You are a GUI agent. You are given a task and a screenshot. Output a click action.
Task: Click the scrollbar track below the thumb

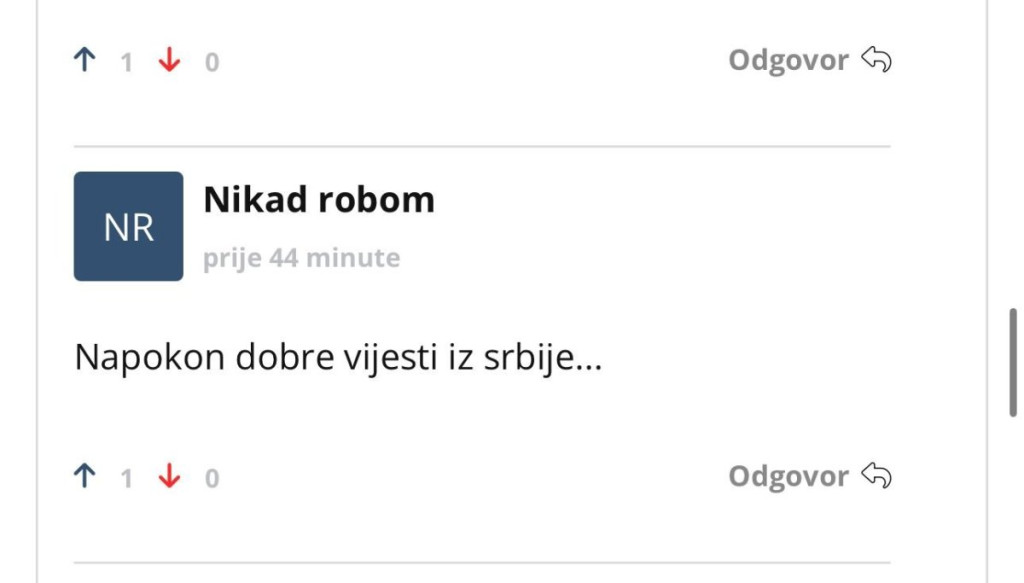(1013, 500)
